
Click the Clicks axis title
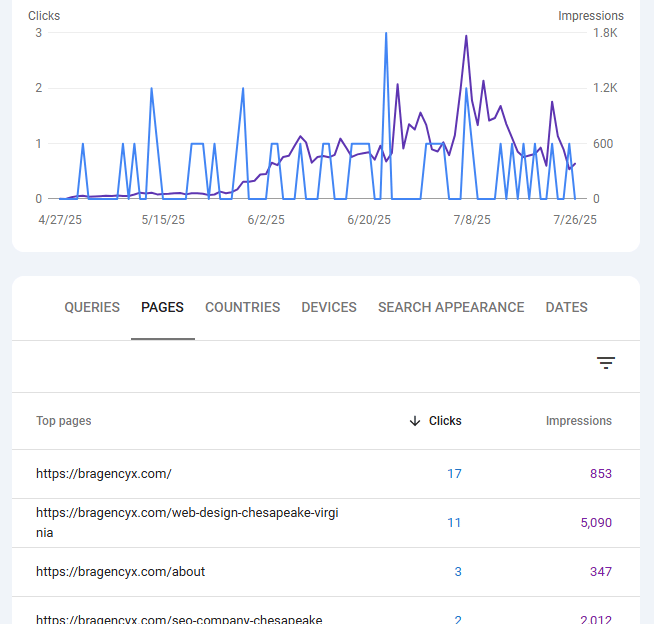pos(44,16)
